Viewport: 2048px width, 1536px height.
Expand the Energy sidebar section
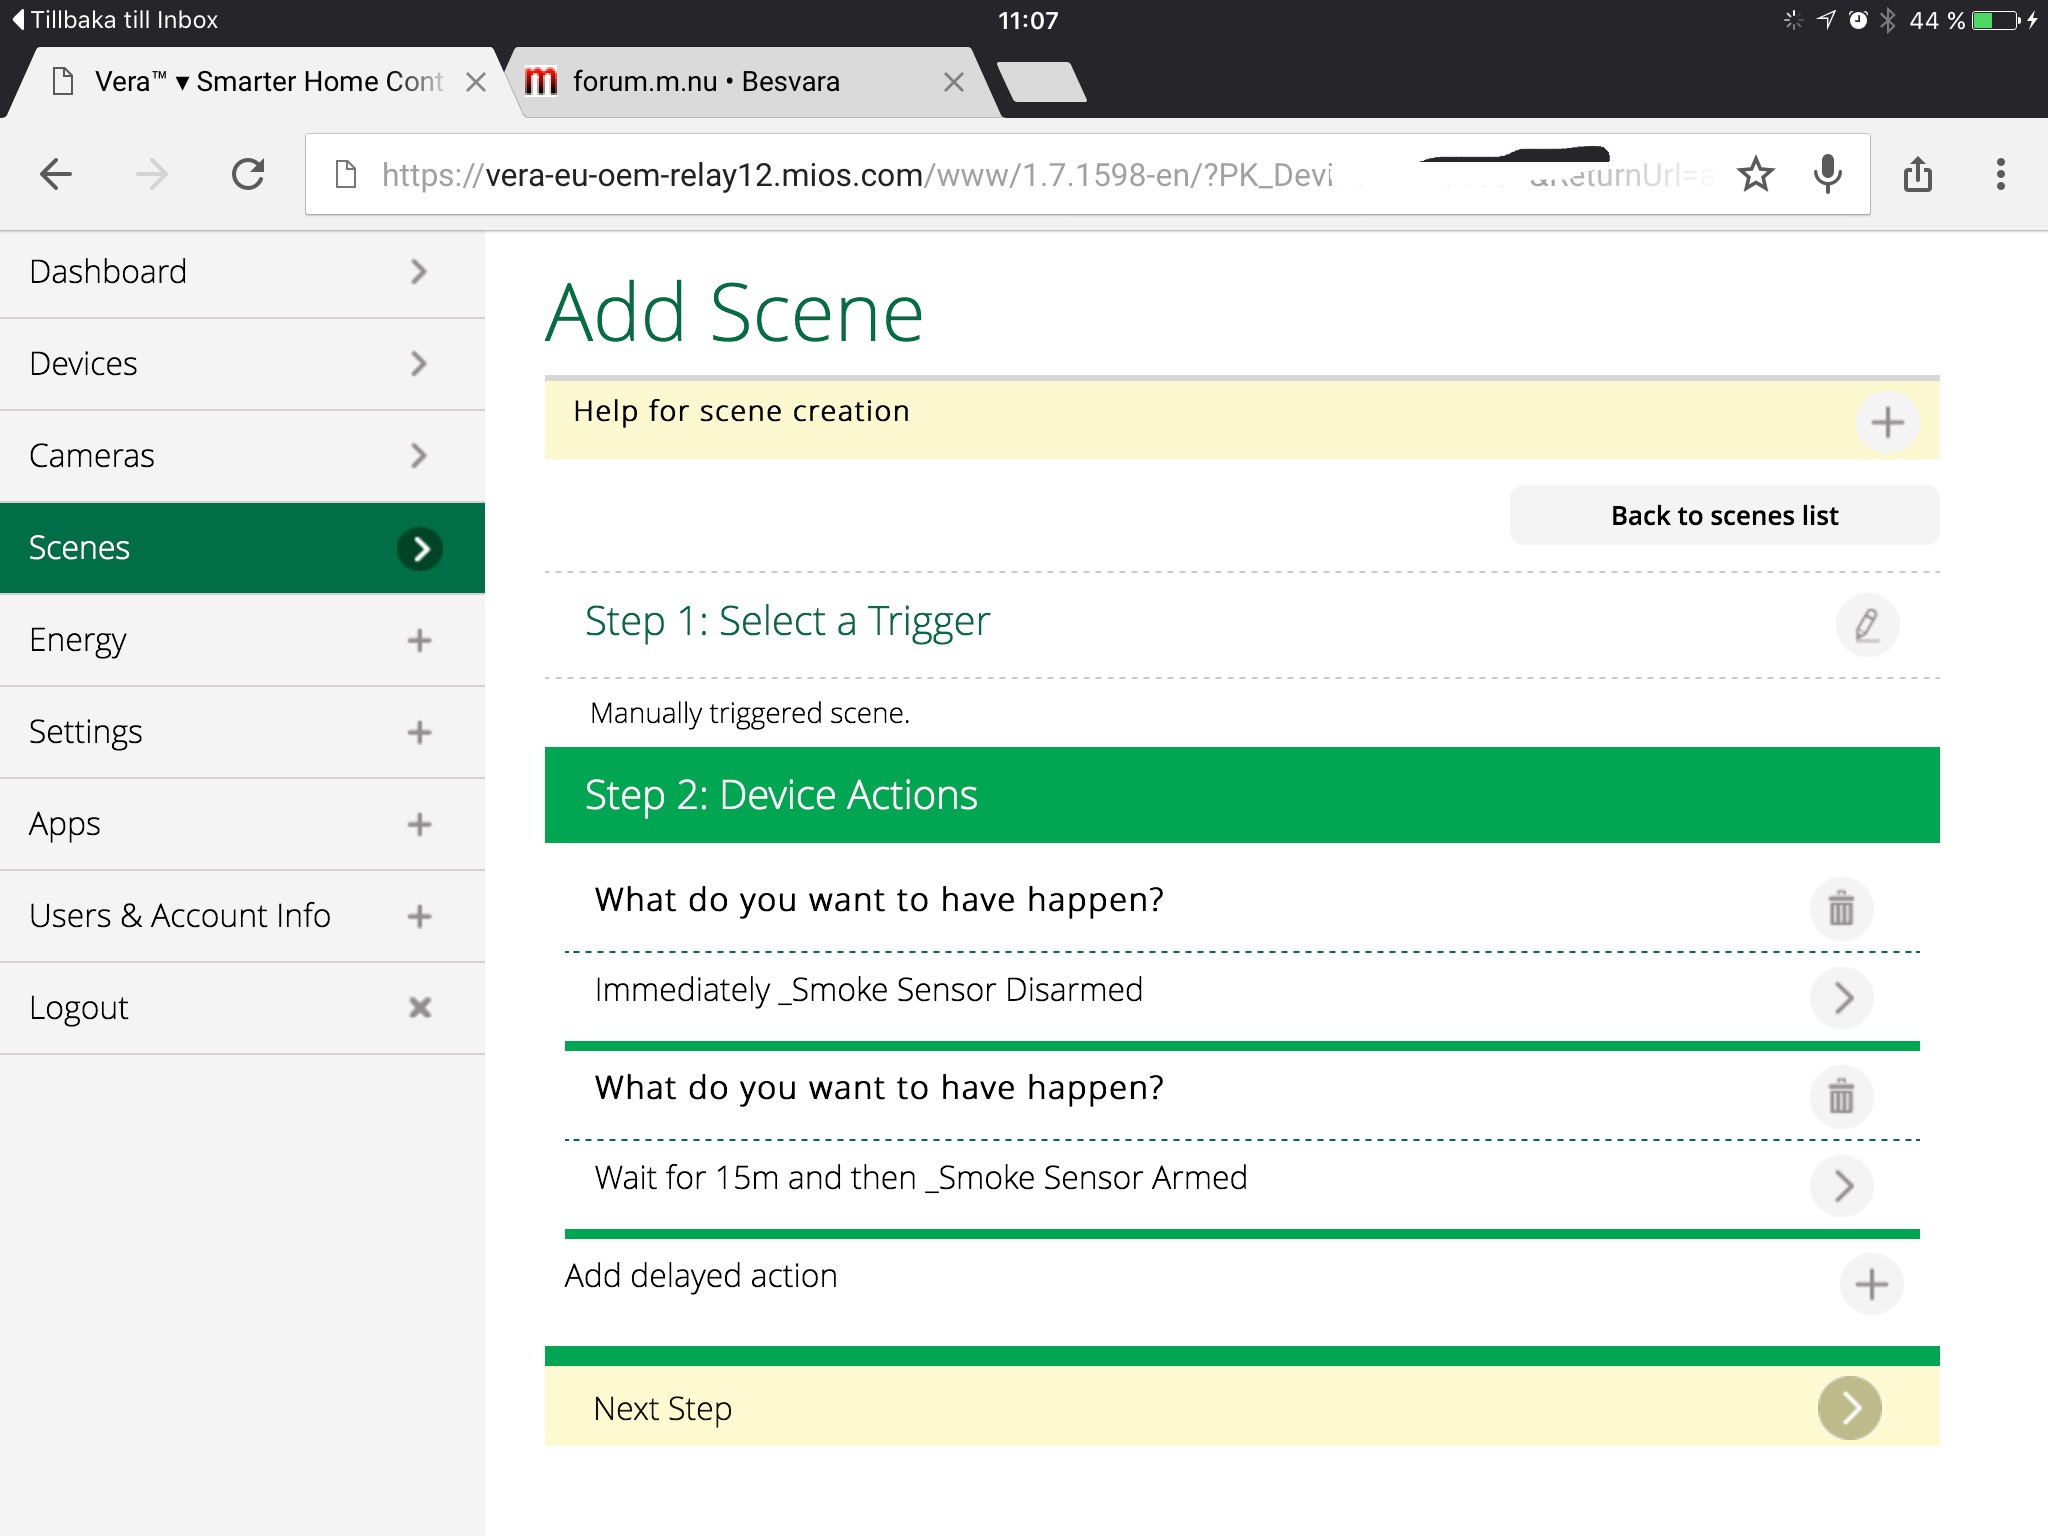coord(419,640)
